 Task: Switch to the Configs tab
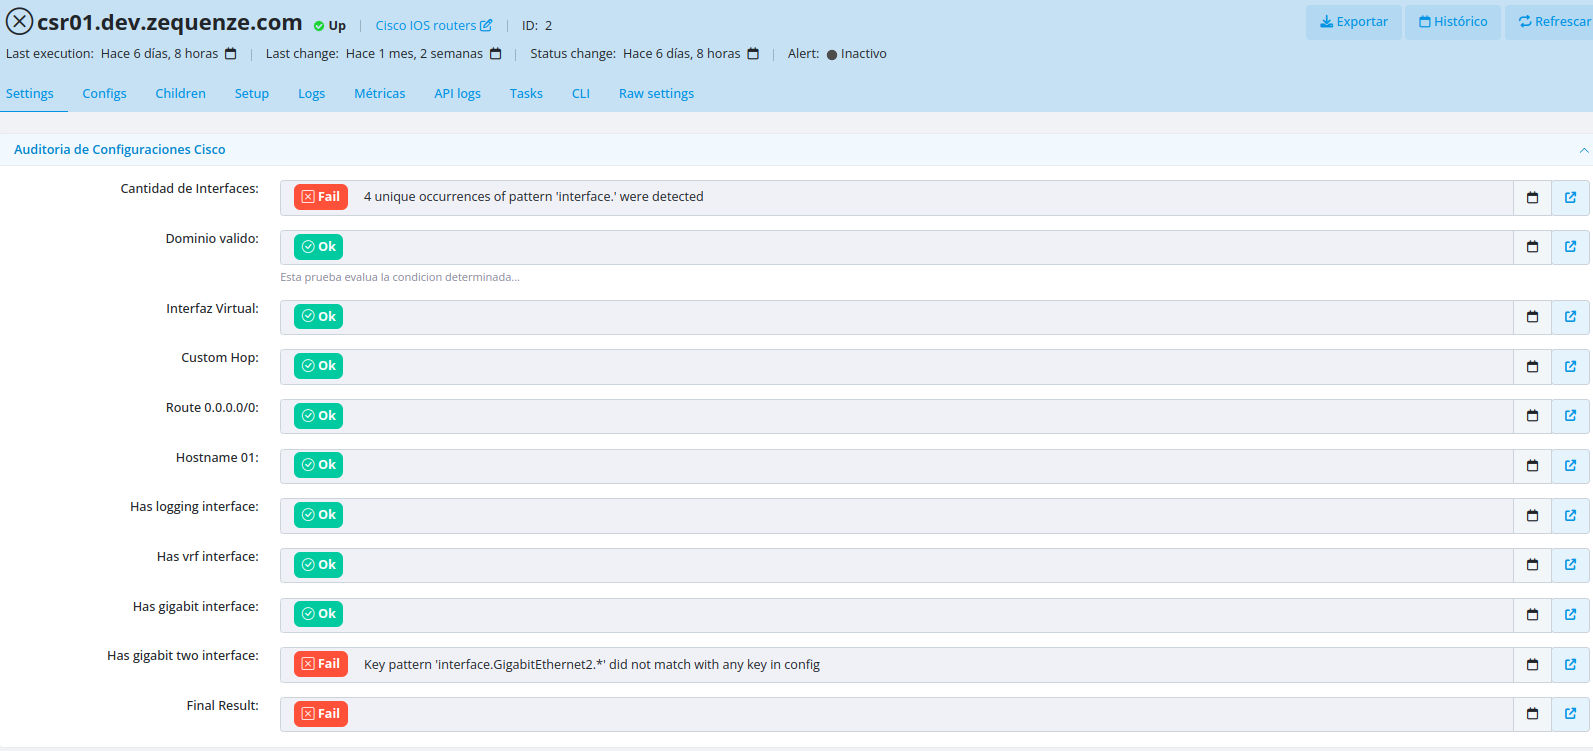coord(104,94)
